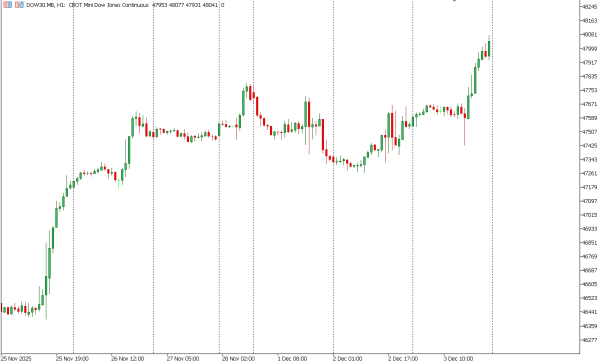
Task: Click the 47179 price axis label
Action: pyautogui.click(x=589, y=187)
